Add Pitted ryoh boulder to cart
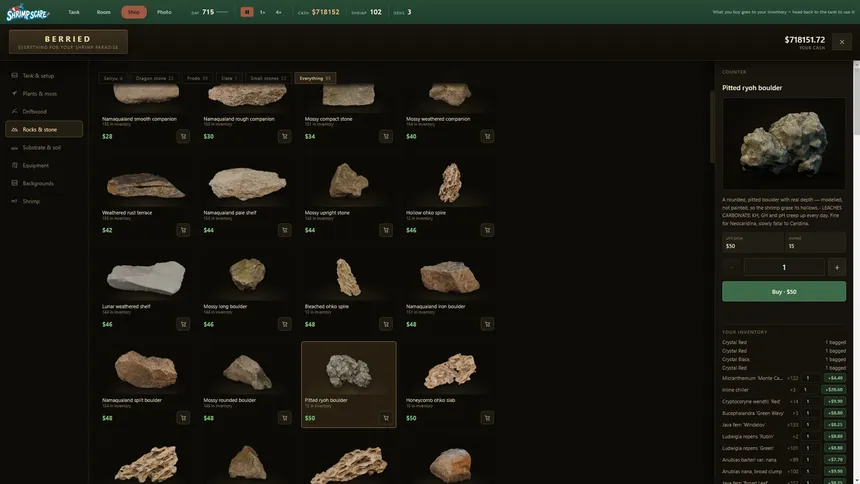The image size is (860, 484). pyautogui.click(x=386, y=418)
